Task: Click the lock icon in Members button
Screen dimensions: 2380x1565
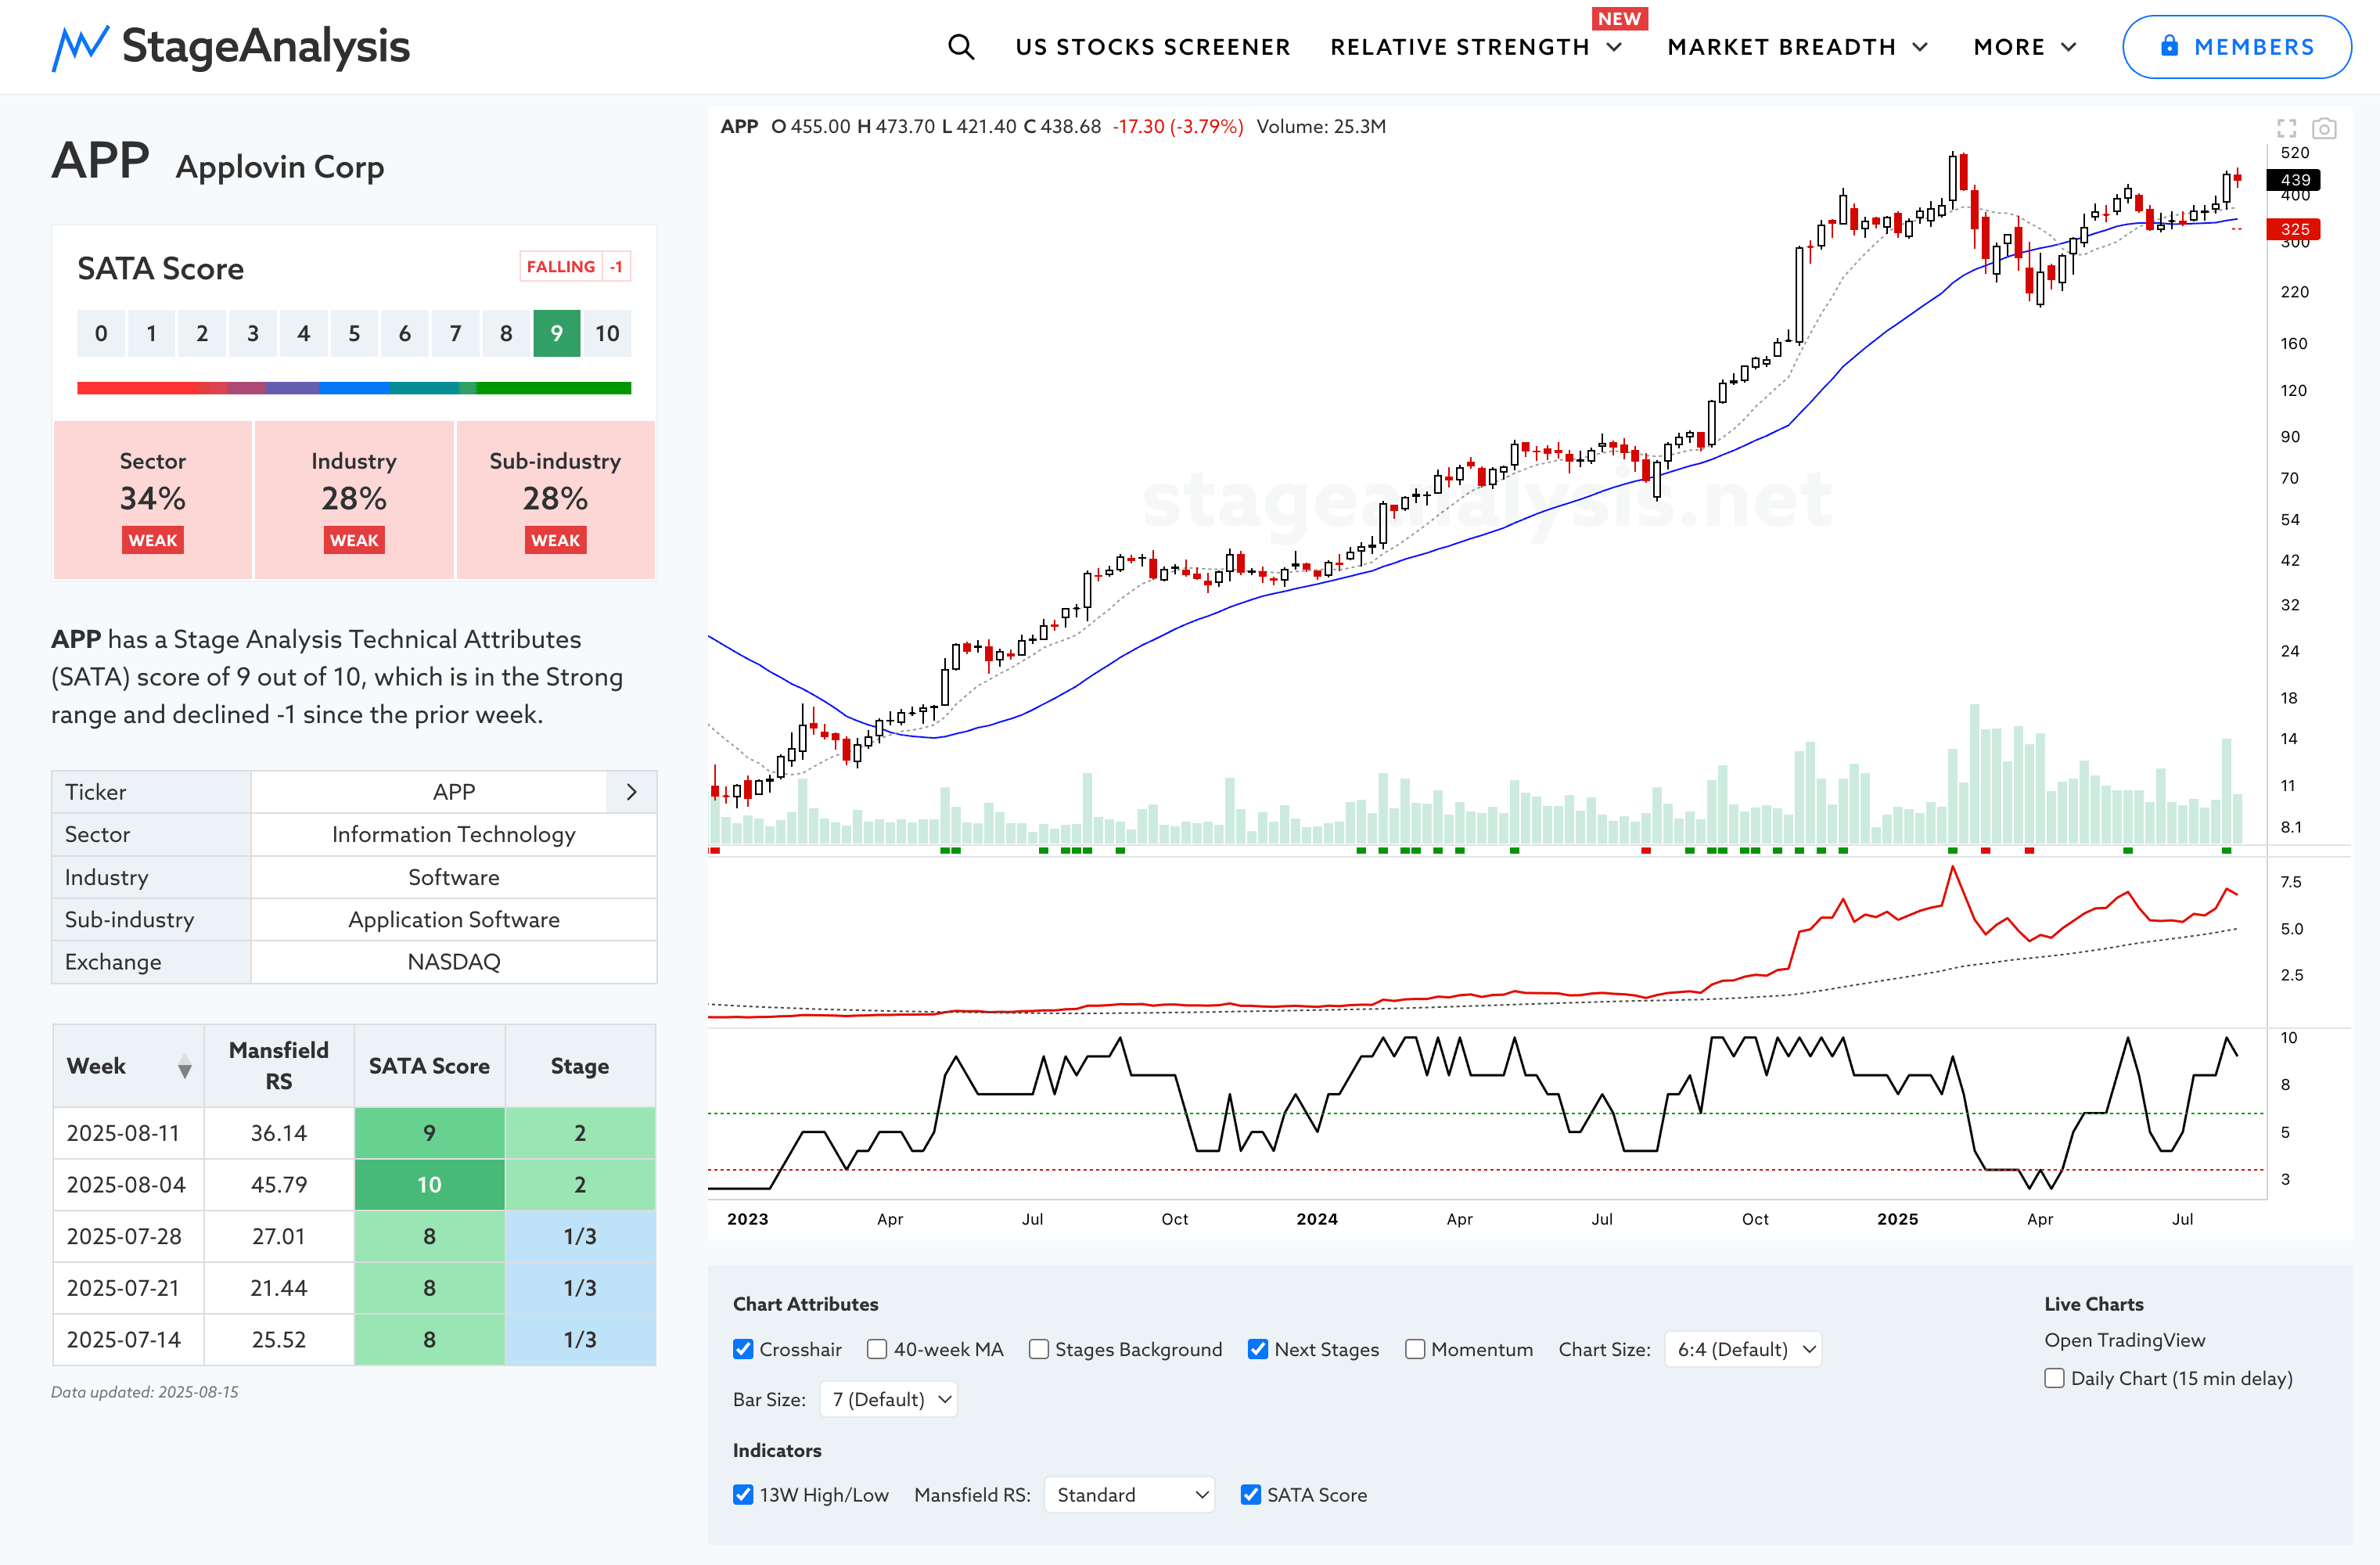Action: click(2169, 46)
